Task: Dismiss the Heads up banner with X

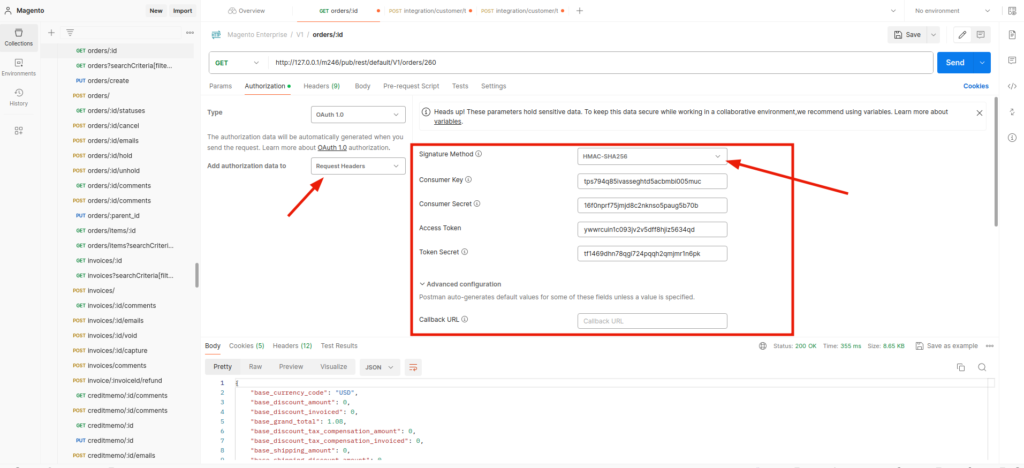Action: (x=979, y=113)
